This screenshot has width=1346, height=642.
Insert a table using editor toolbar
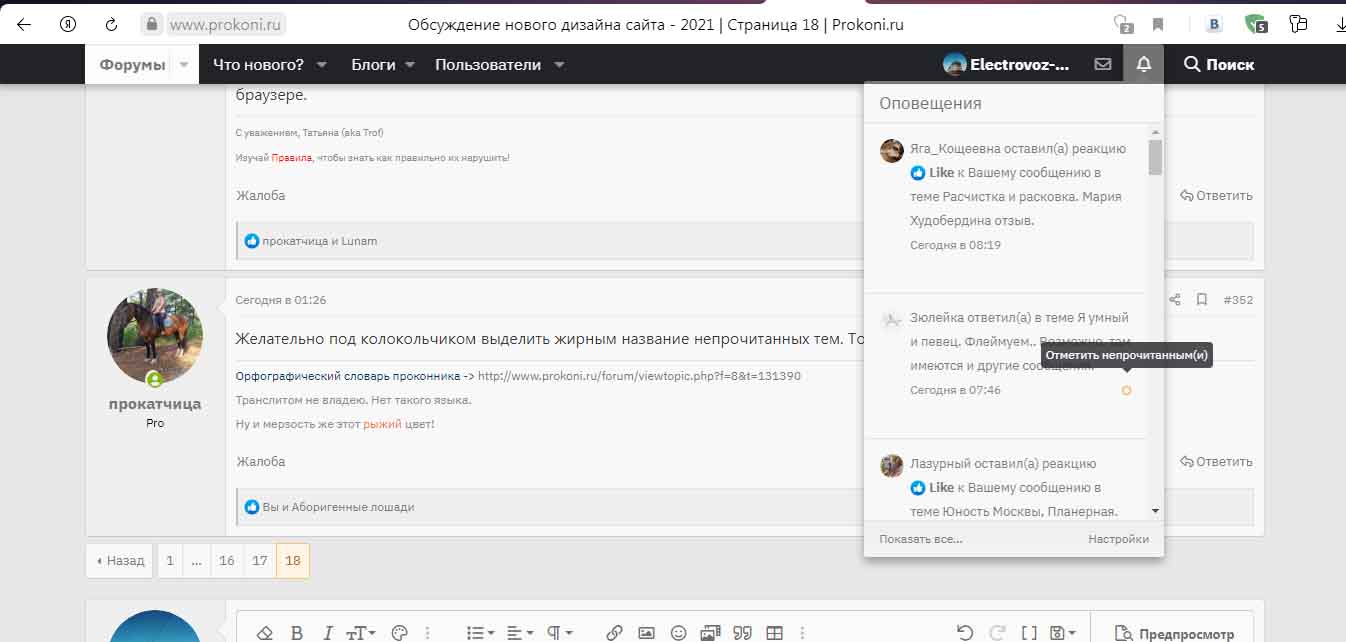click(x=774, y=633)
